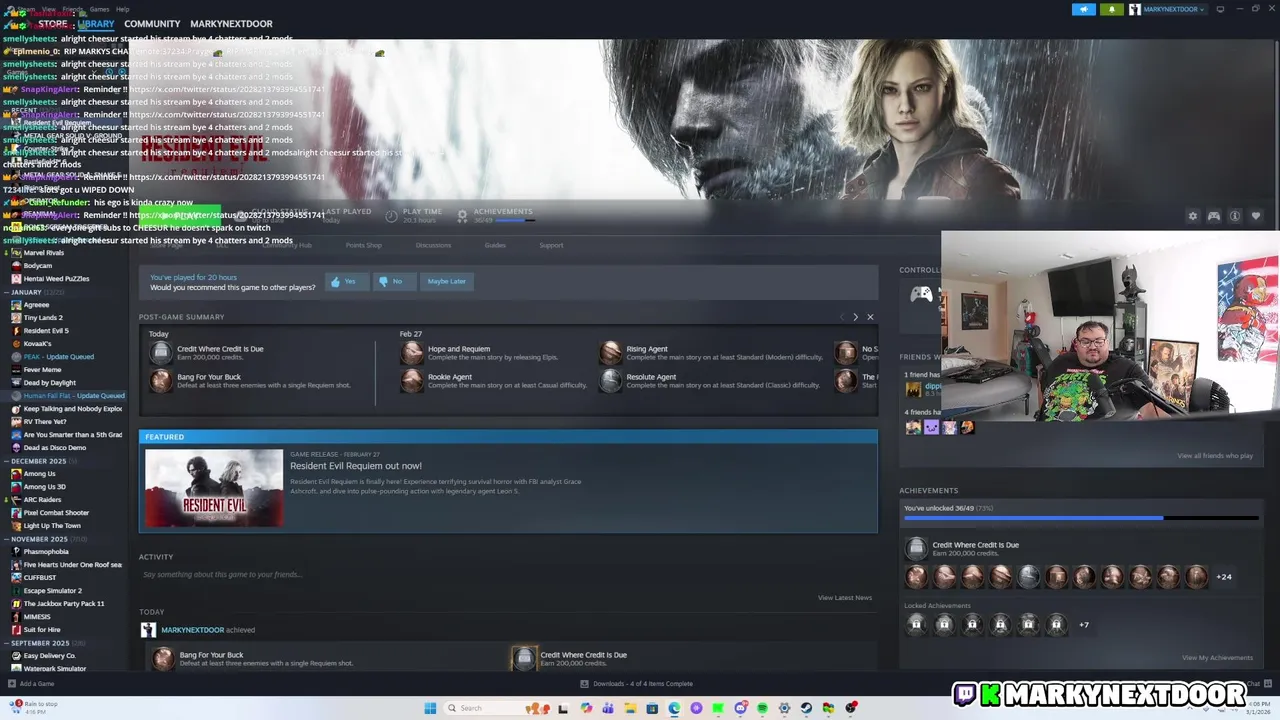The image size is (1280, 720).
Task: Open 'Resident Evil Requiem out now!' news
Action: coord(356,466)
